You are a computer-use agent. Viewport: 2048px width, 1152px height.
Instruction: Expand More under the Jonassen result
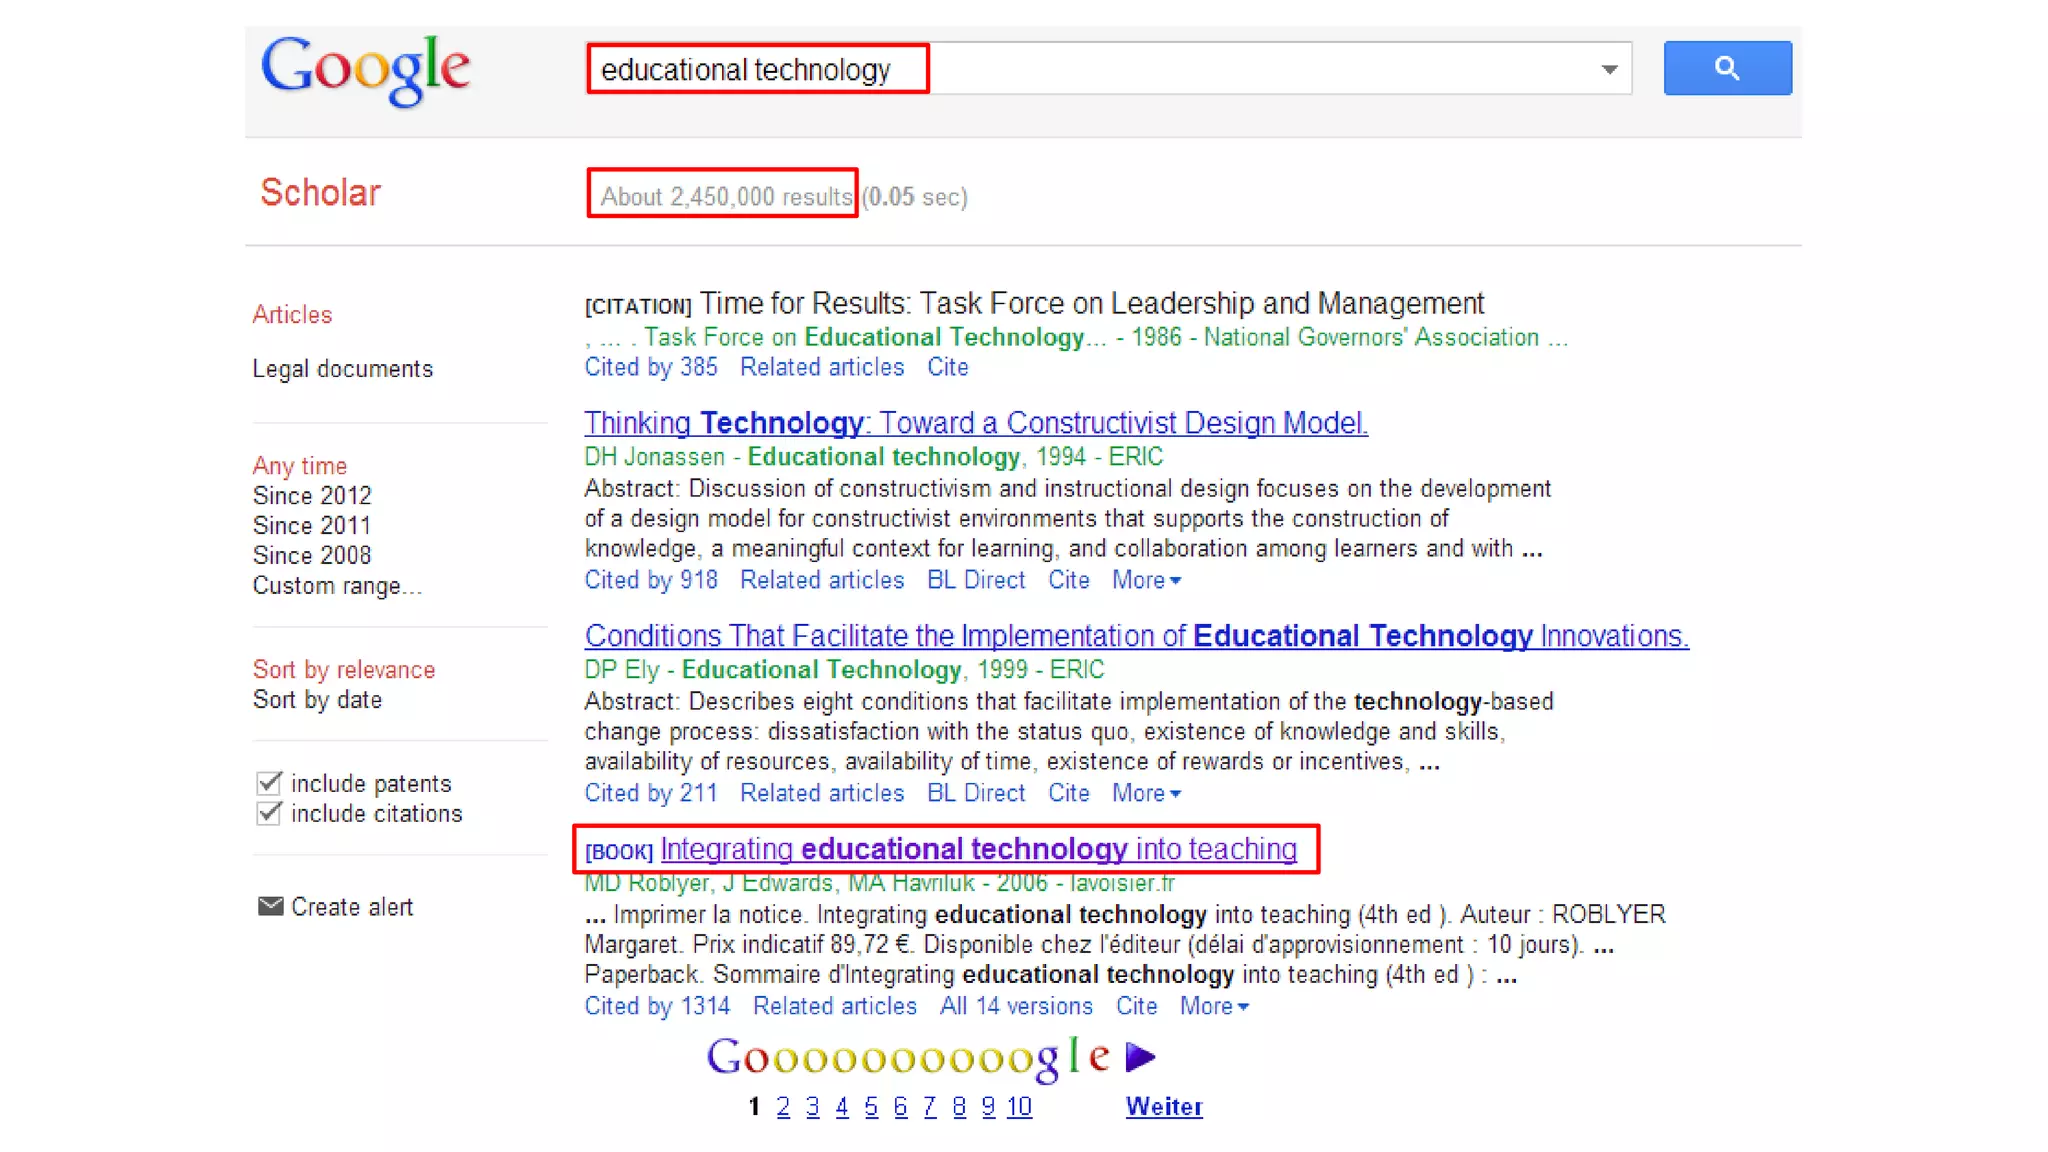coord(1146,580)
